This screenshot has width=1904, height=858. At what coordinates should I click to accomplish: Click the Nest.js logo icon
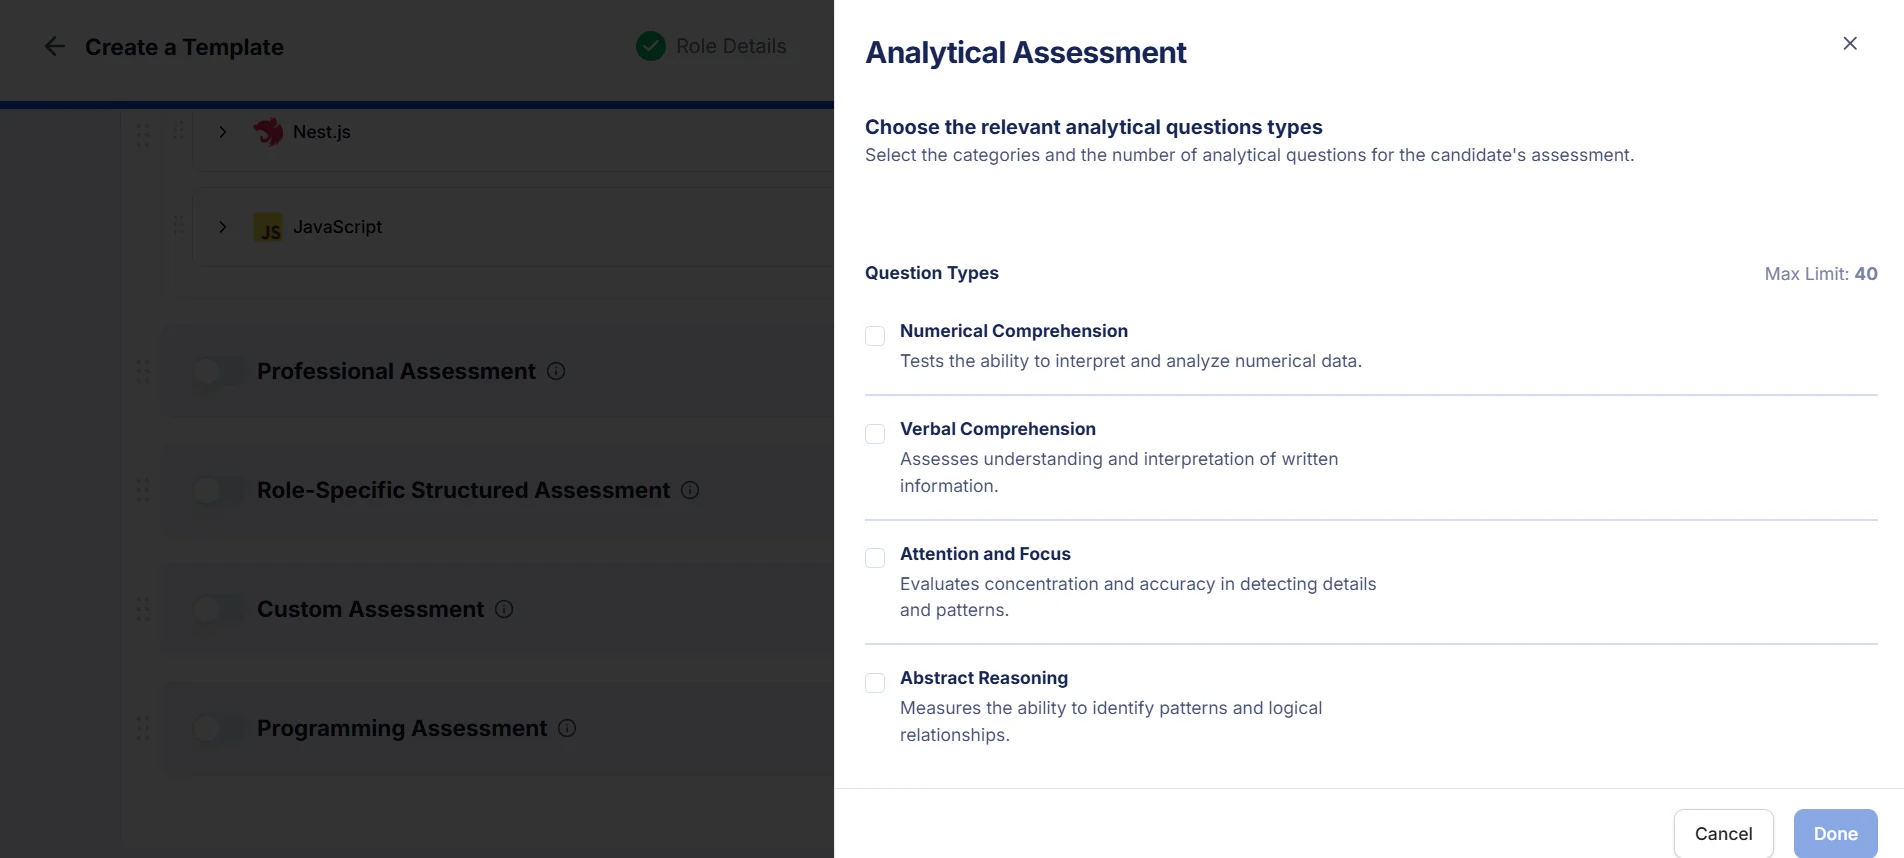click(269, 131)
